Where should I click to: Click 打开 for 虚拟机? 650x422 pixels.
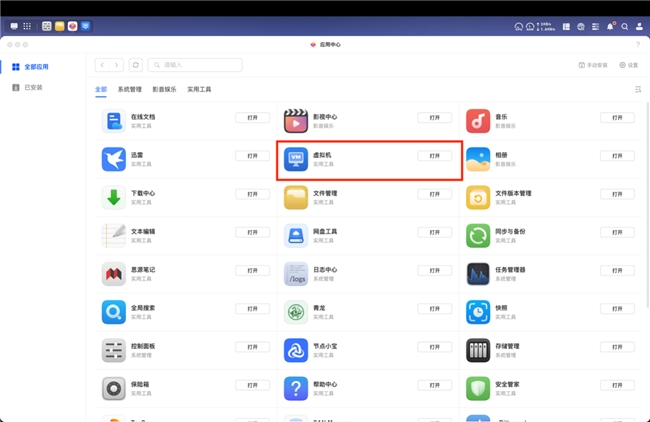434,156
